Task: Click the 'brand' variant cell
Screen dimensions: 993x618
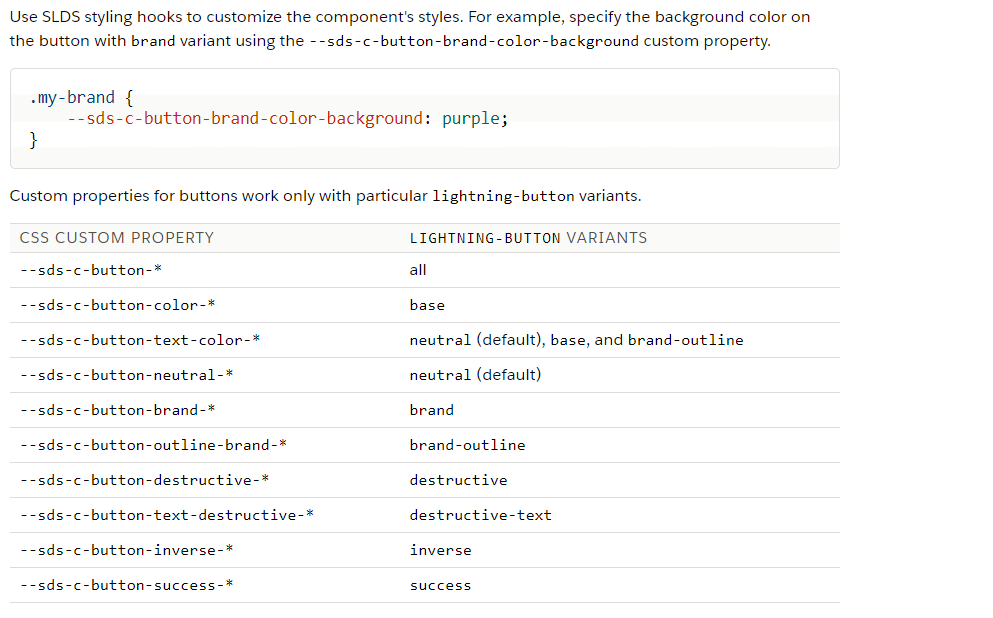Action: point(431,410)
